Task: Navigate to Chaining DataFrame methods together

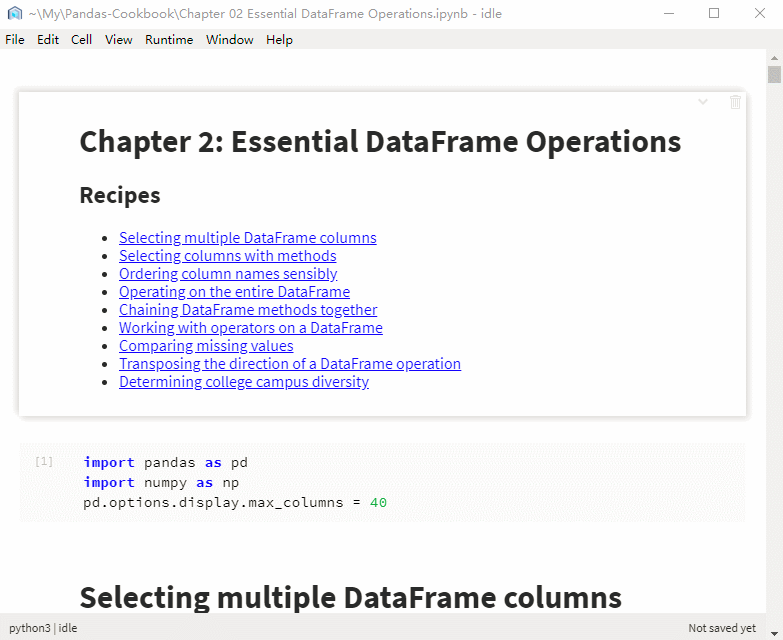Action: tap(248, 310)
